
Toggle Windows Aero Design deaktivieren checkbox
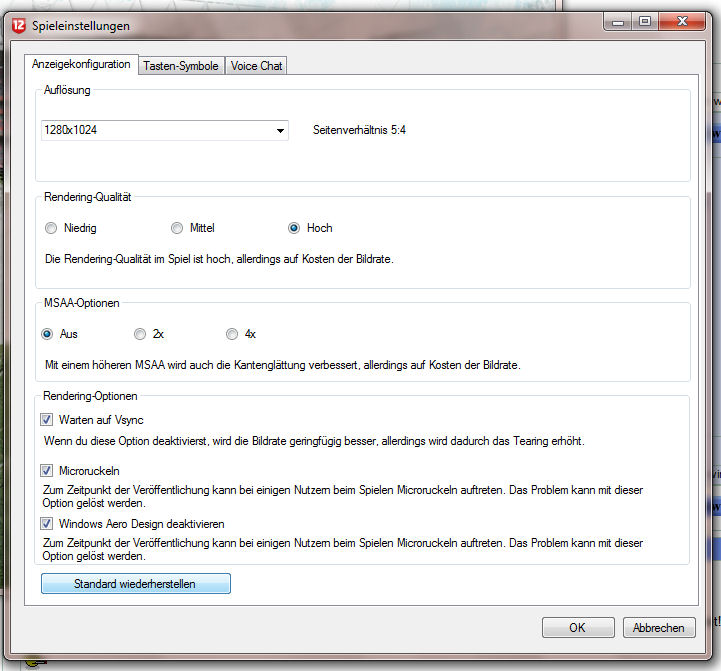point(47,523)
